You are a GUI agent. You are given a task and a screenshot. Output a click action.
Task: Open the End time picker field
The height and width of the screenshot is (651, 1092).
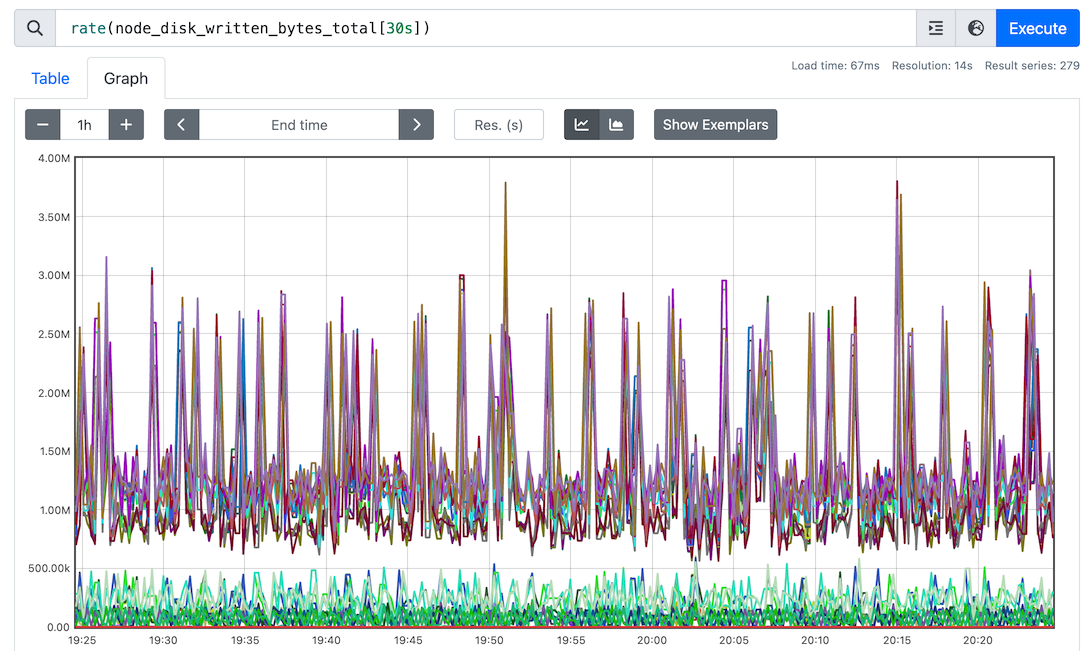point(299,125)
